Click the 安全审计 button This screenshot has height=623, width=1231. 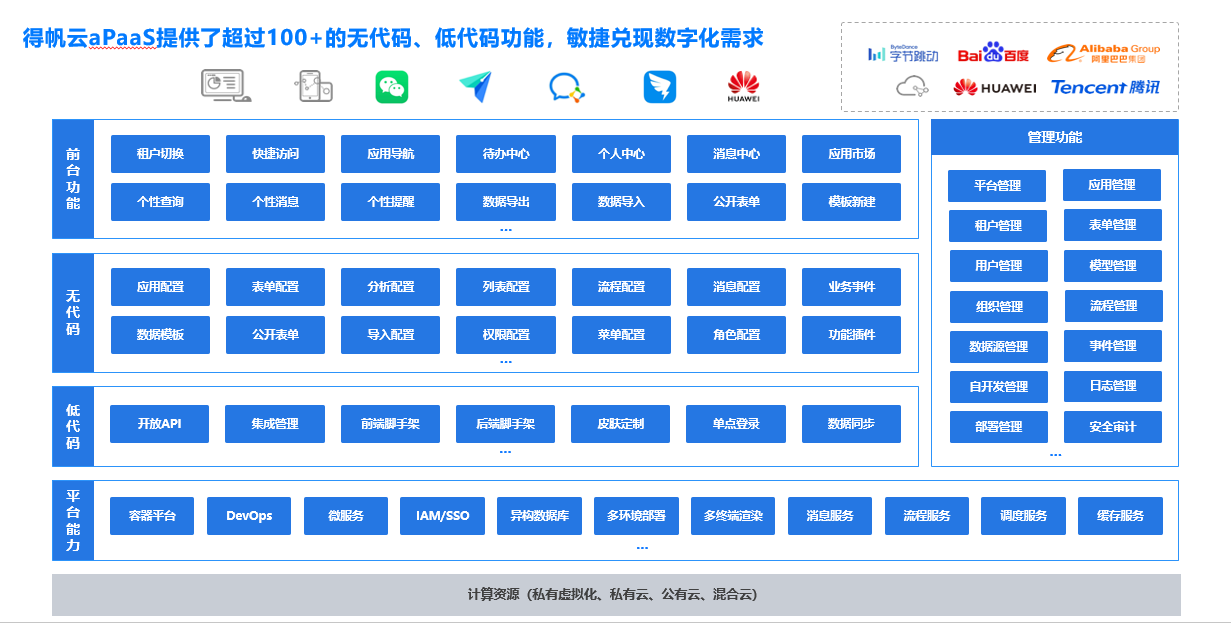point(1112,426)
